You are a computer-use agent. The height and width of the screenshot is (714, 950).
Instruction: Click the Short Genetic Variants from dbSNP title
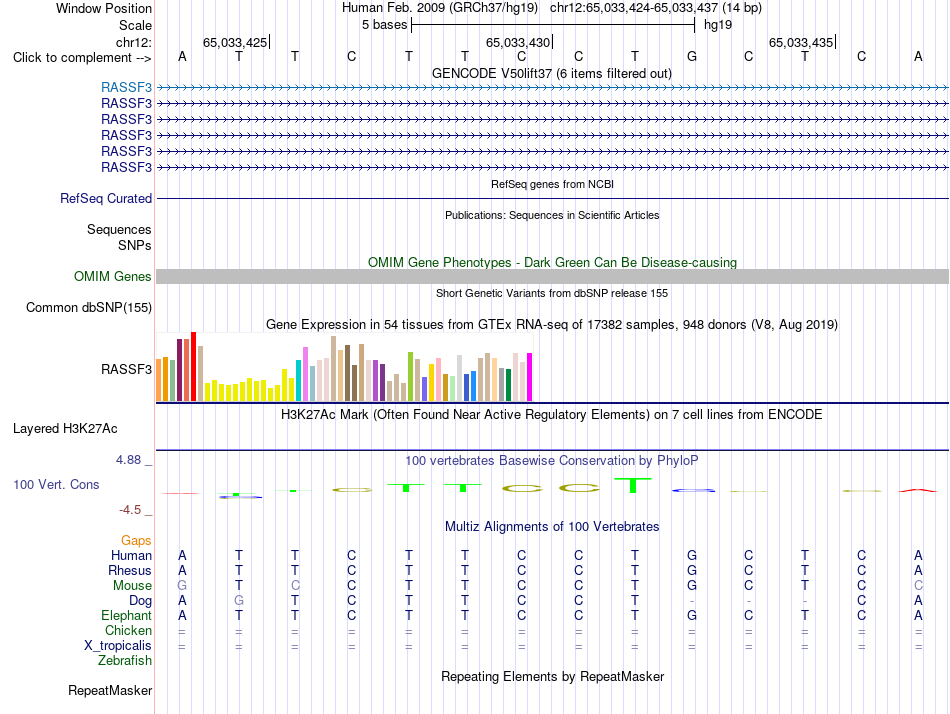pyautogui.click(x=552, y=293)
